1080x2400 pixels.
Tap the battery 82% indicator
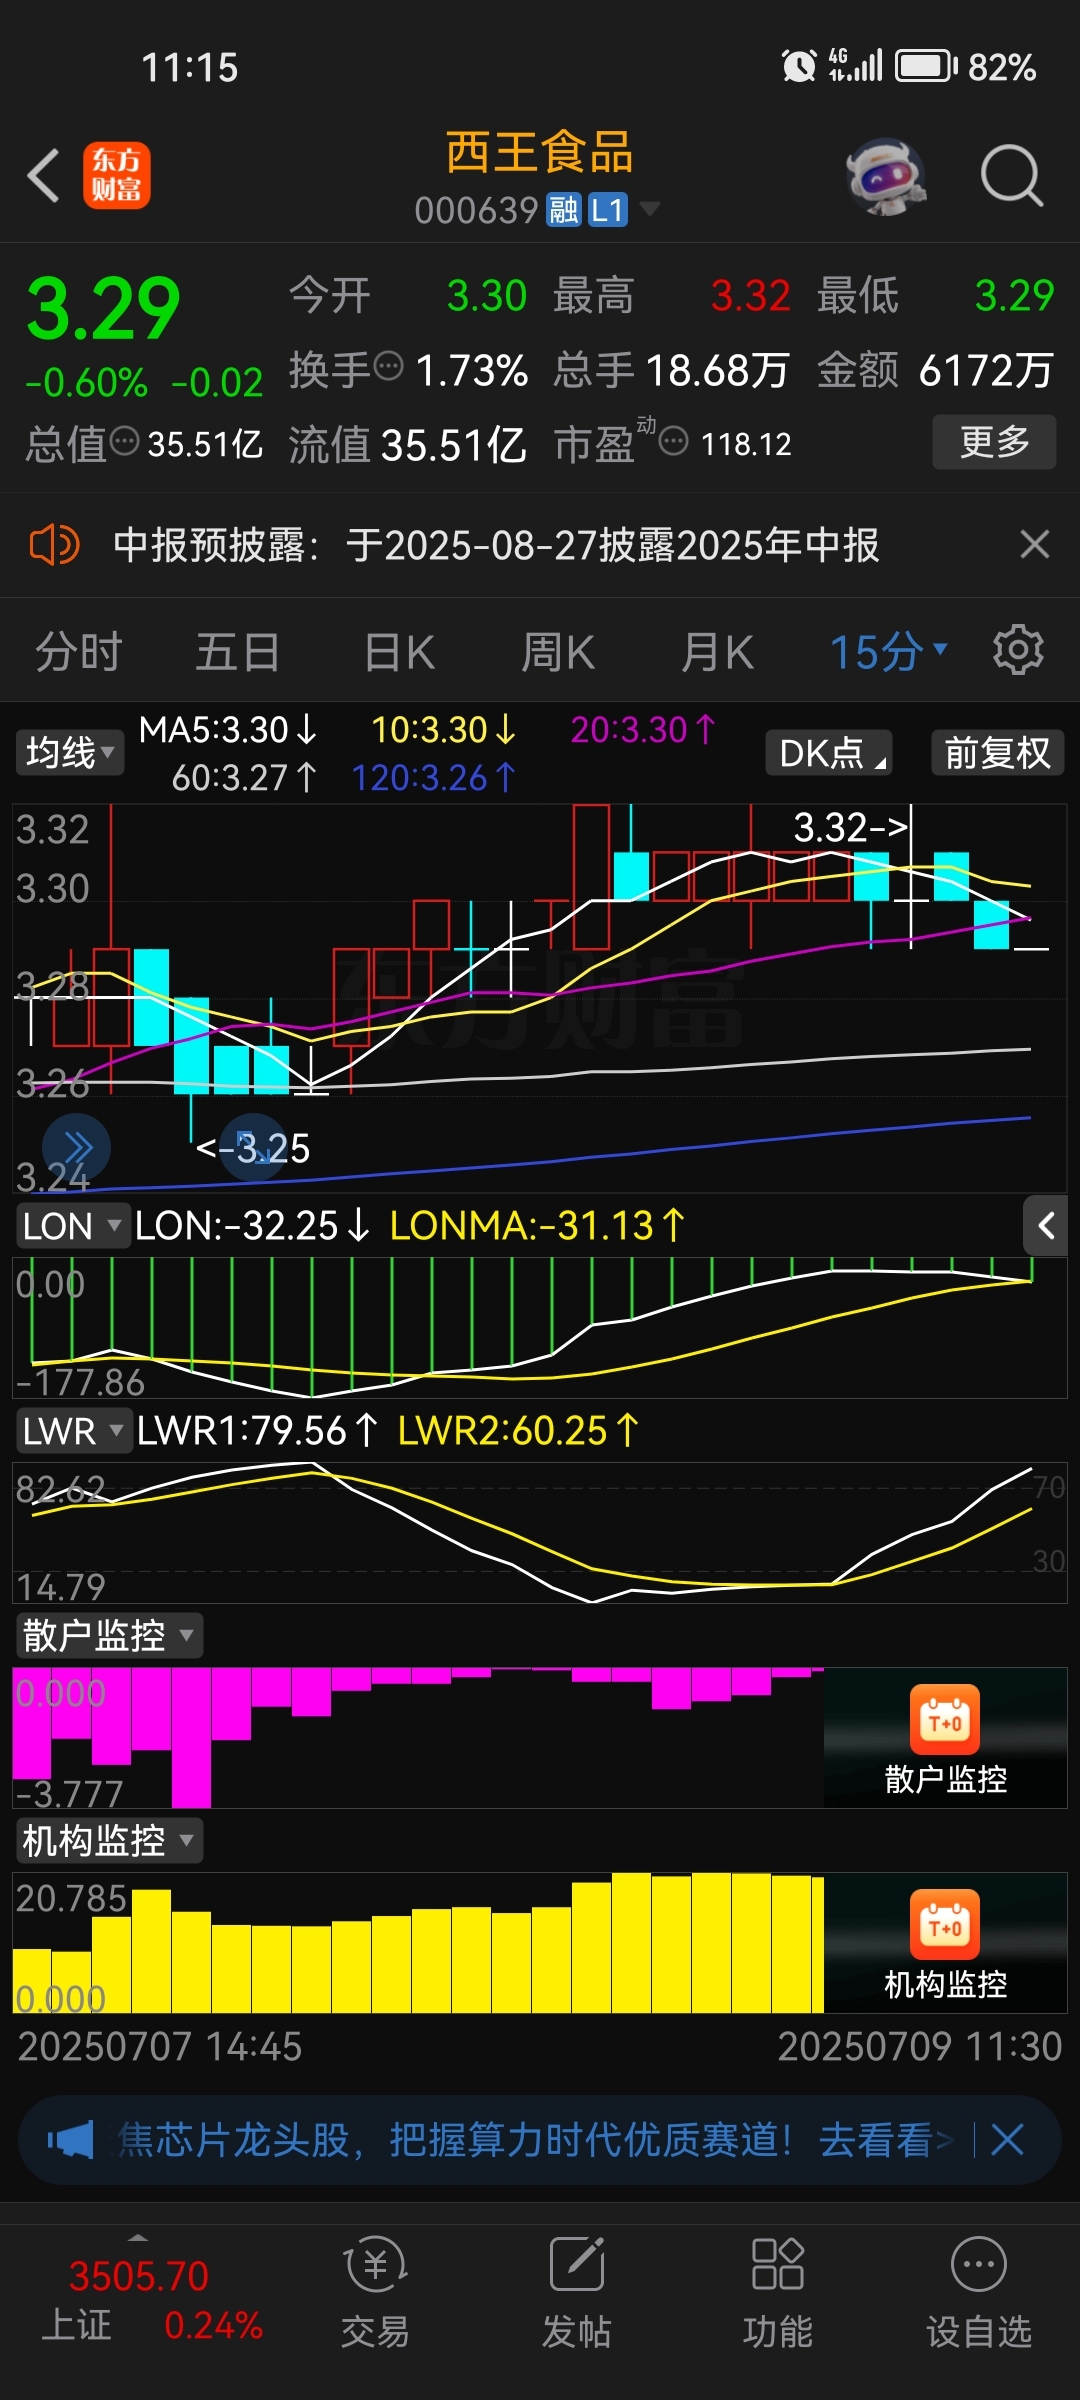point(965,67)
